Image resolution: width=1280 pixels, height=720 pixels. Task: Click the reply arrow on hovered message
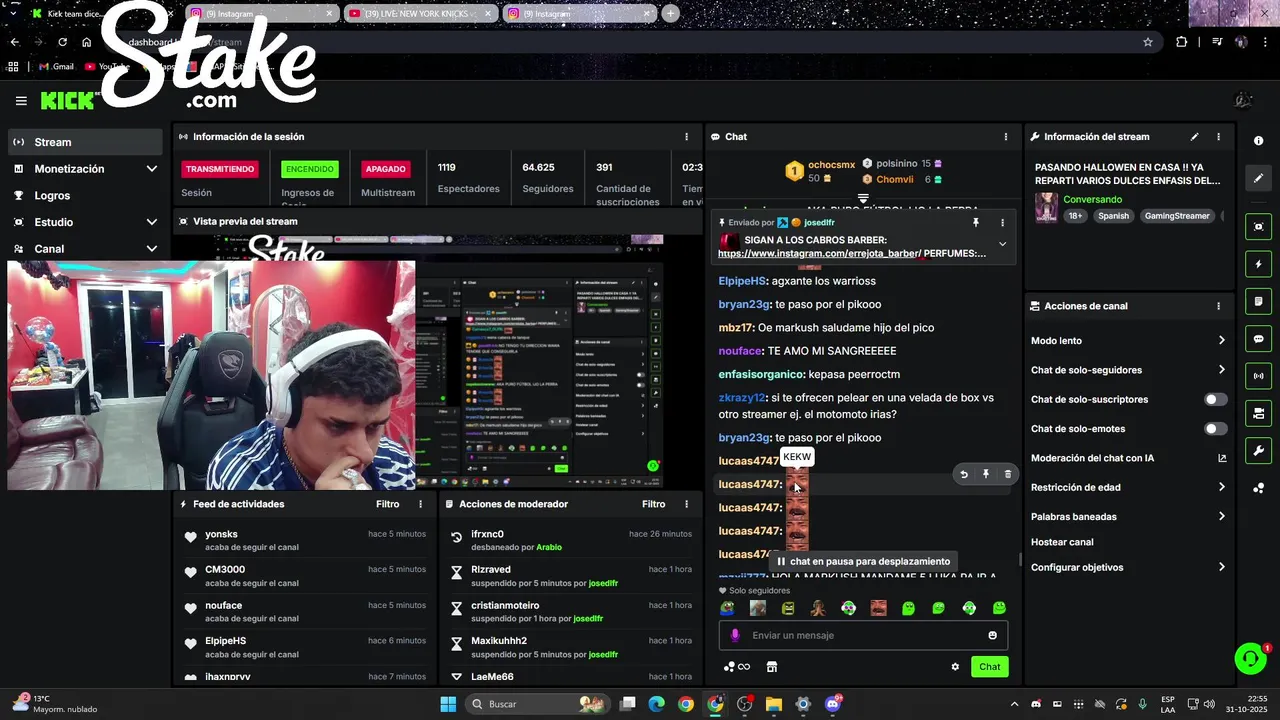(964, 474)
